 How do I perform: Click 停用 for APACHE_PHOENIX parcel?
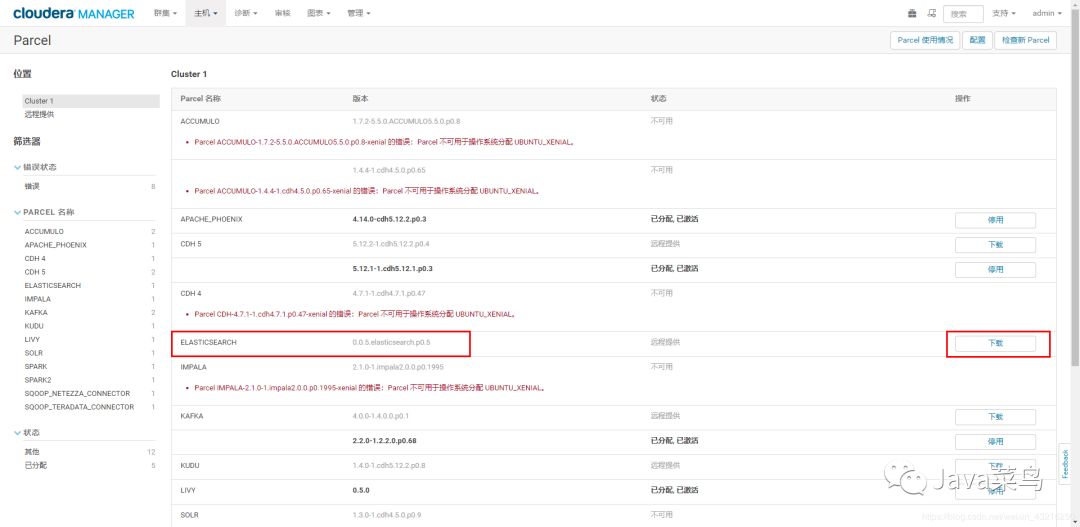995,220
